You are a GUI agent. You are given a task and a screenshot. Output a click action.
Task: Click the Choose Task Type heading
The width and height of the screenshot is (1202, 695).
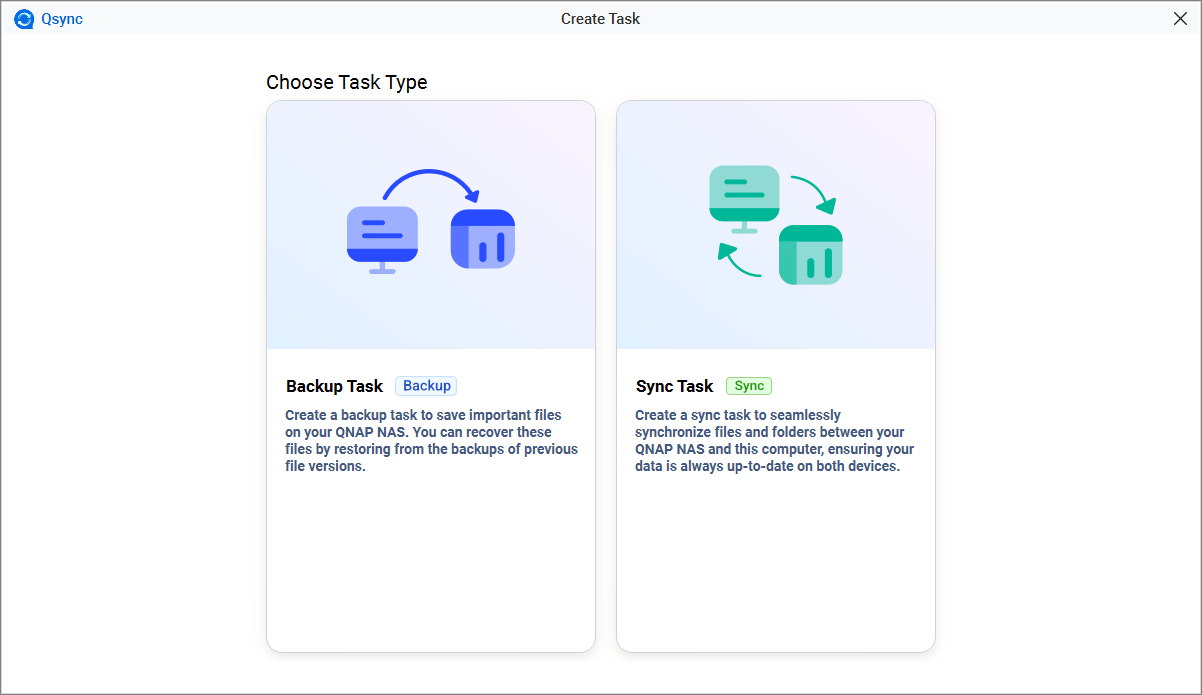click(x=346, y=82)
